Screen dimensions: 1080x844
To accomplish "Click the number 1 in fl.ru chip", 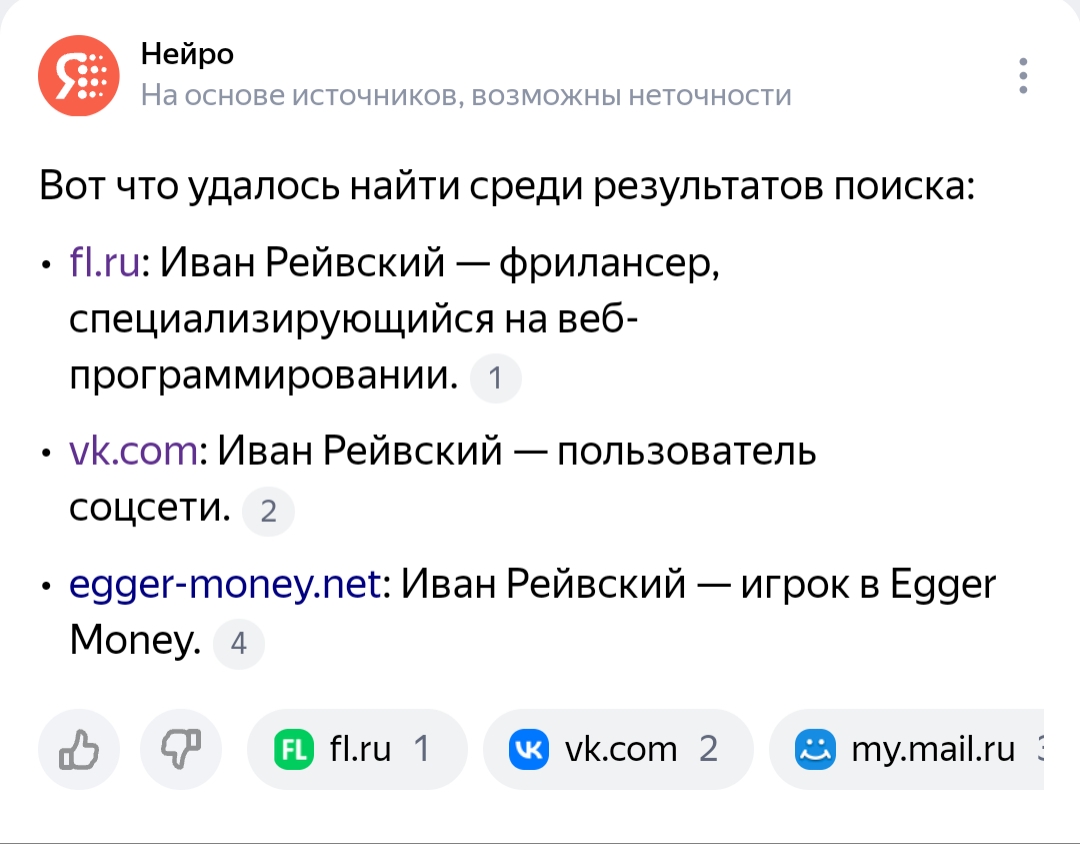I will (x=421, y=749).
